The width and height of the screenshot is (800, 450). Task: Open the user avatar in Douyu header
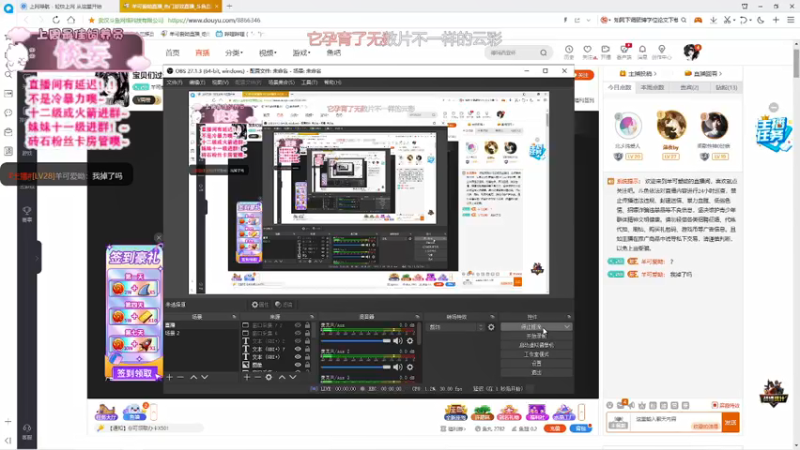pyautogui.click(x=691, y=52)
